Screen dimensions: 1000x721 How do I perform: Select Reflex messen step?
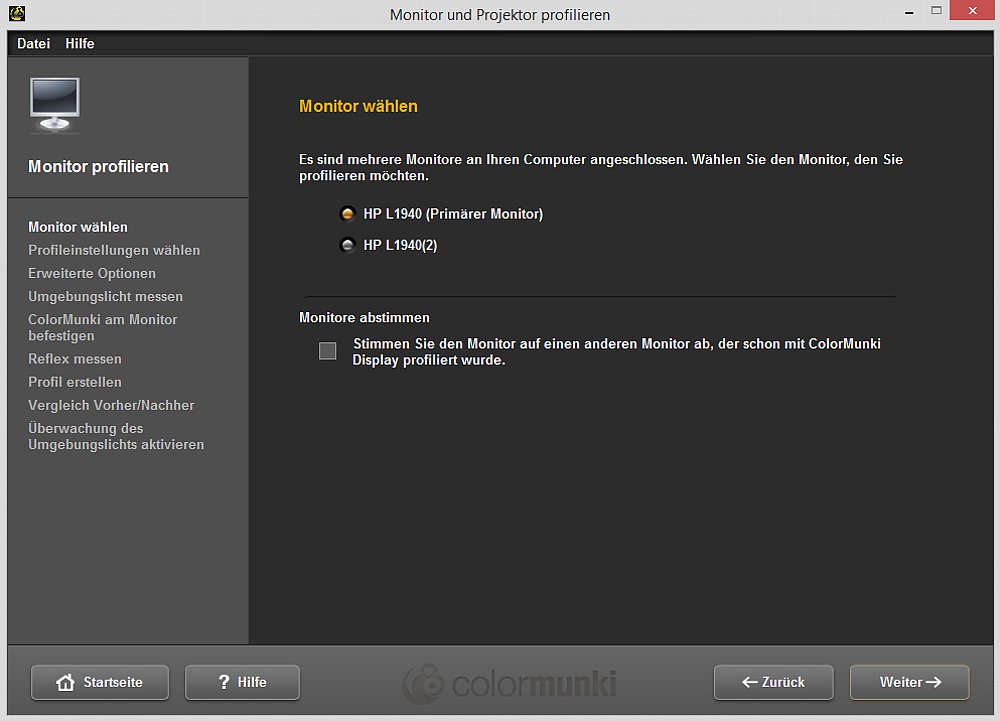(x=75, y=359)
